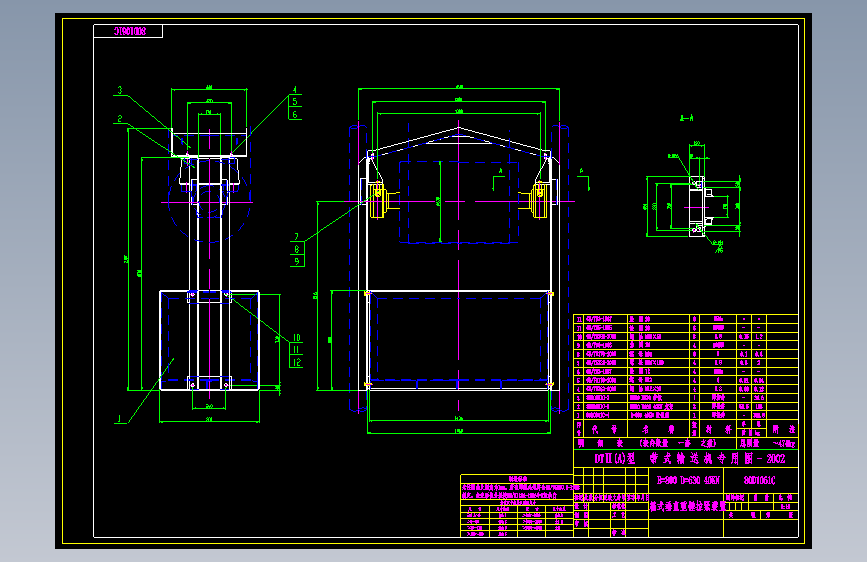
Task: Click part callout number 2
Action: [x=119, y=118]
